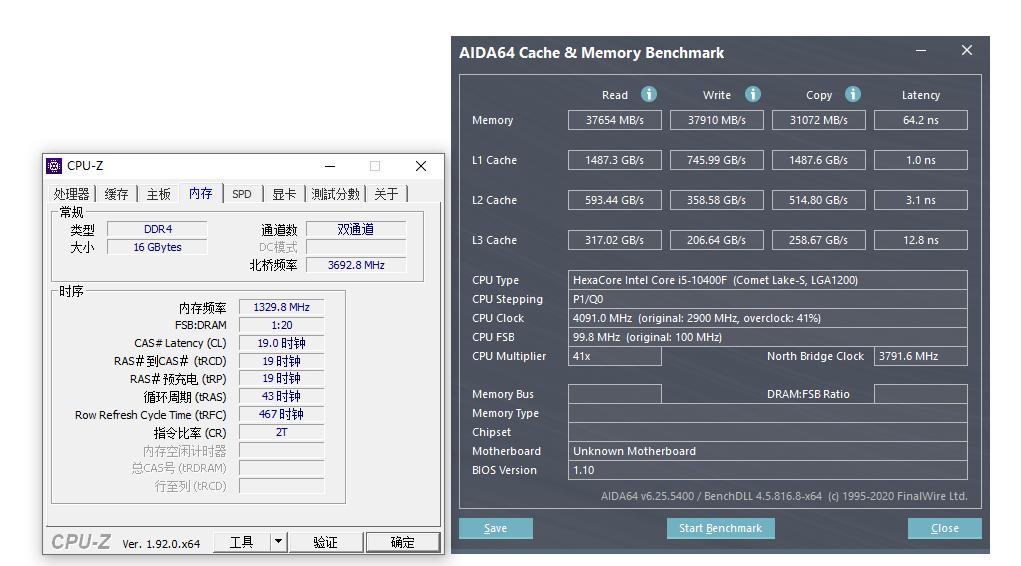Click the 通道数 value 双通道
Image resolution: width=1021 pixels, height=566 pixels.
click(x=356, y=229)
